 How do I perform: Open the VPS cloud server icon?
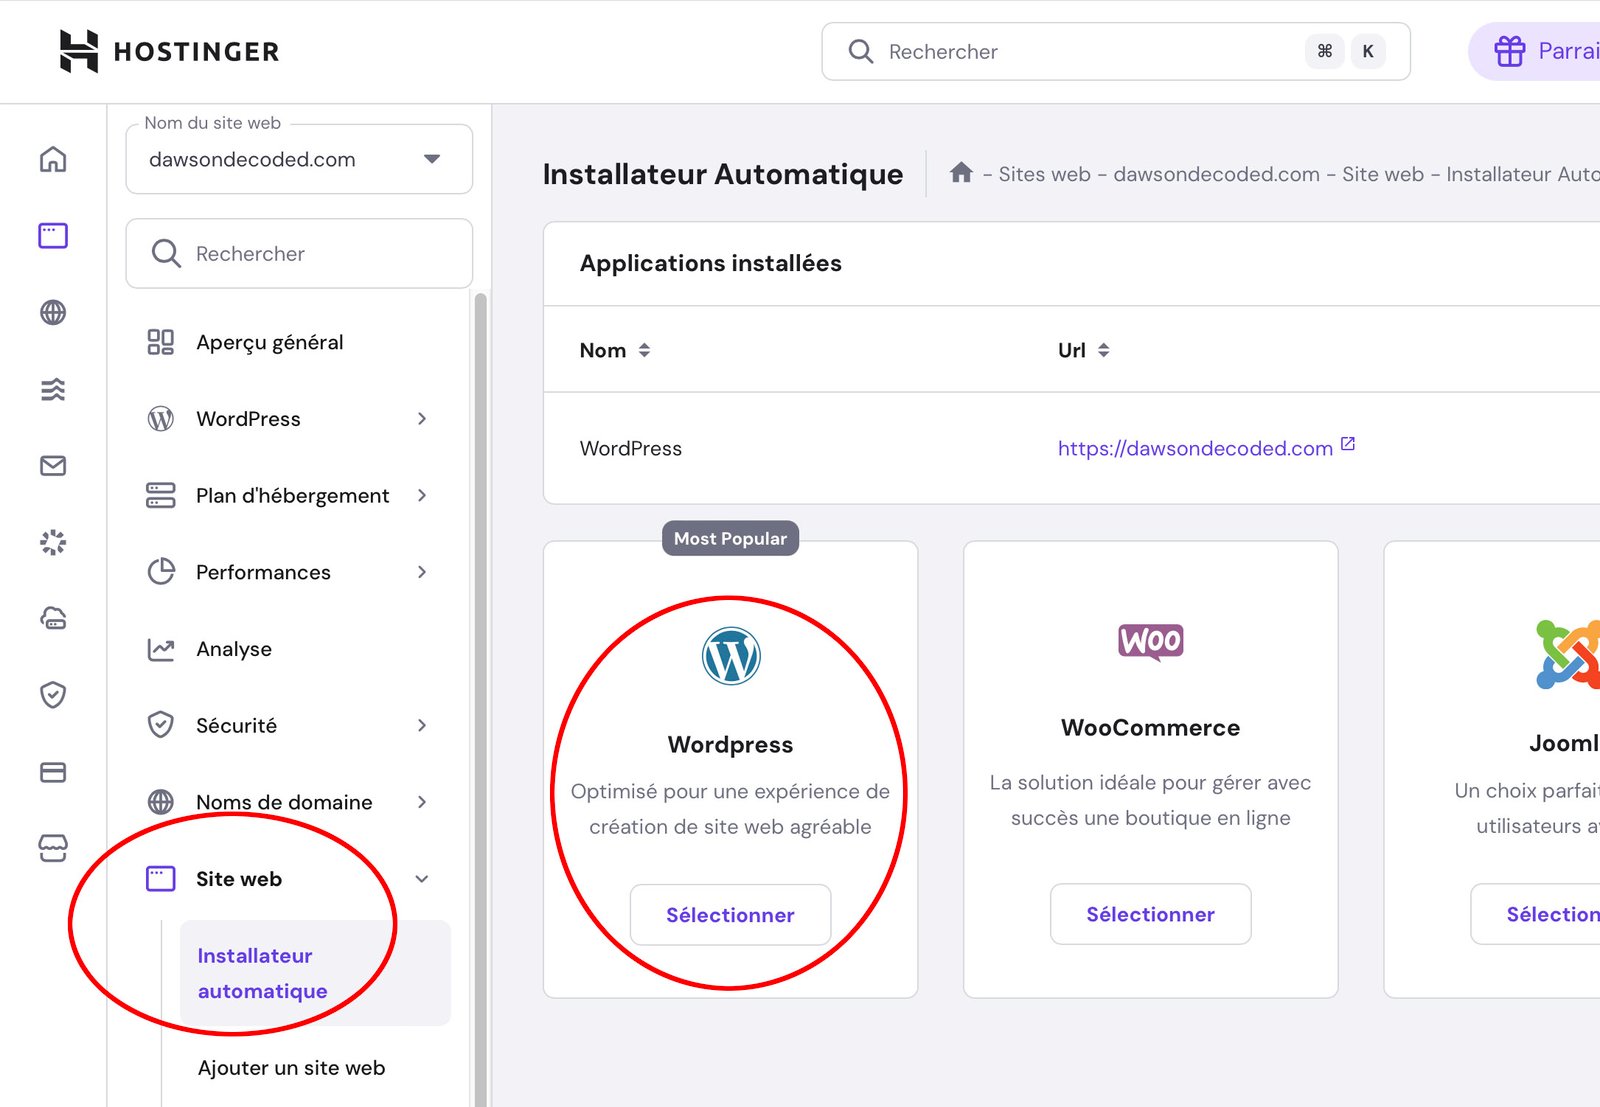pos(52,619)
